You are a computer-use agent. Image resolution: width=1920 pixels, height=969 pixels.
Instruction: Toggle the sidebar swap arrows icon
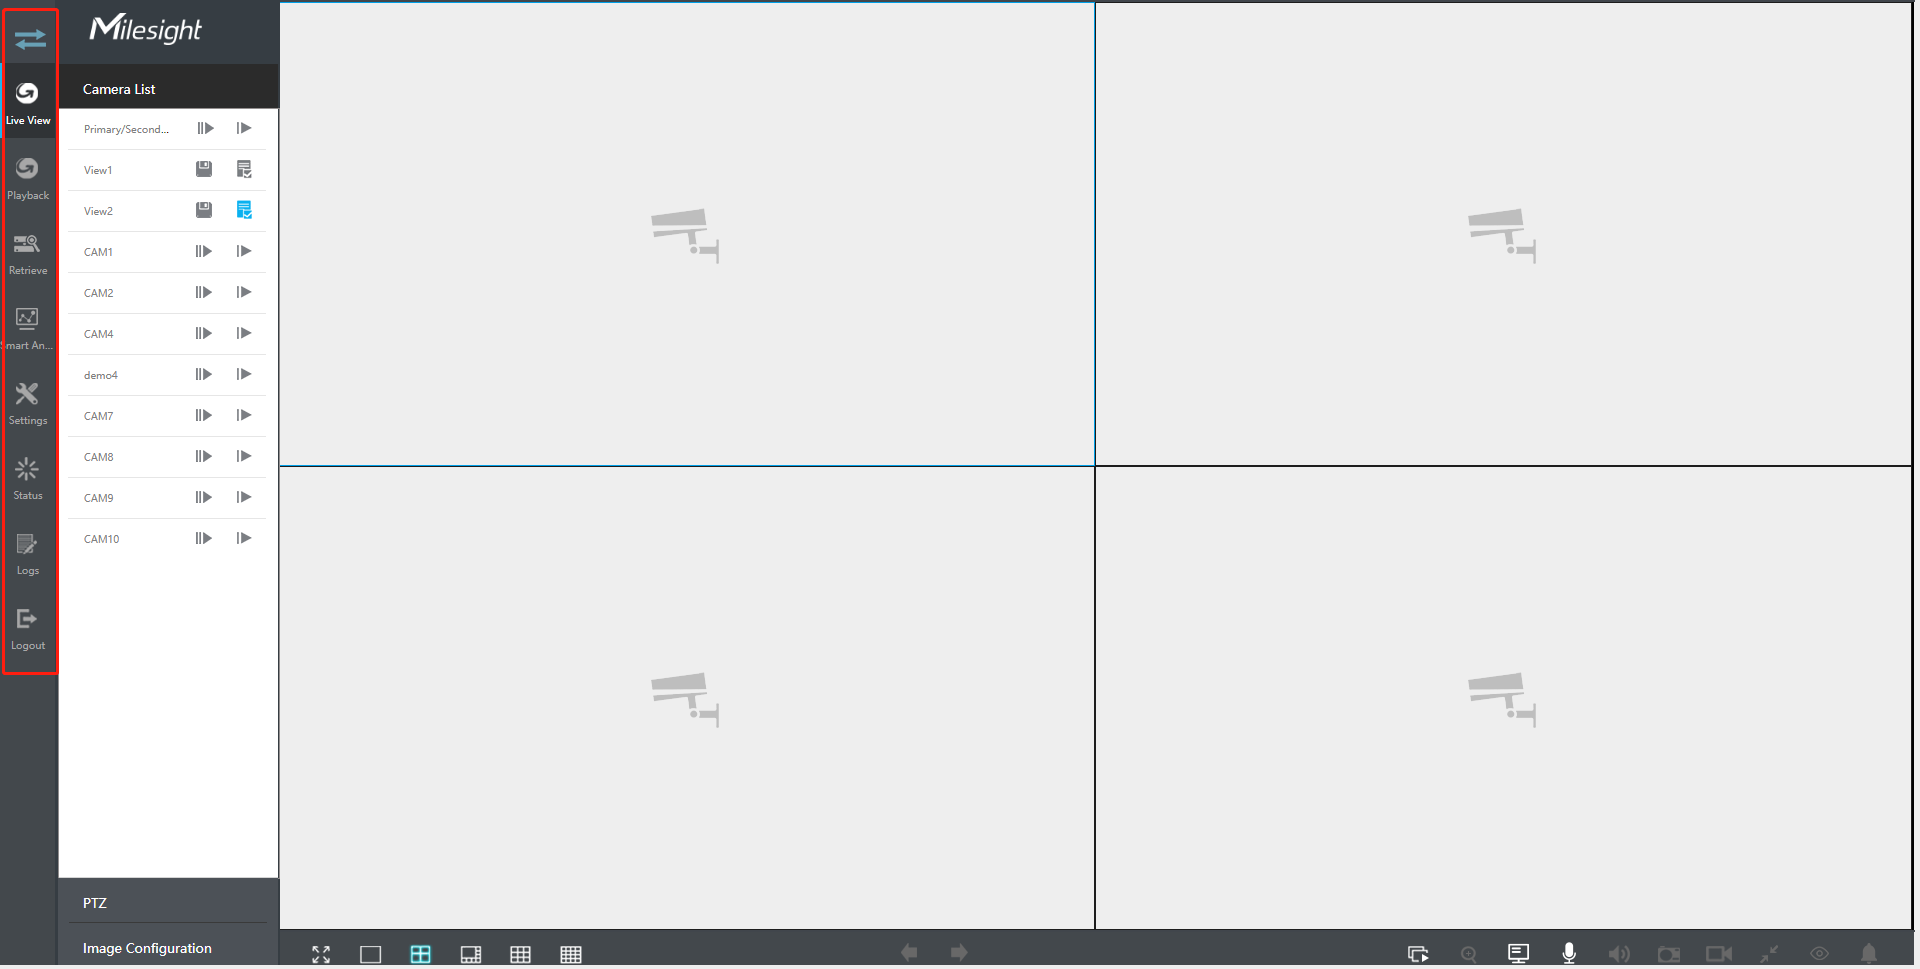point(30,39)
